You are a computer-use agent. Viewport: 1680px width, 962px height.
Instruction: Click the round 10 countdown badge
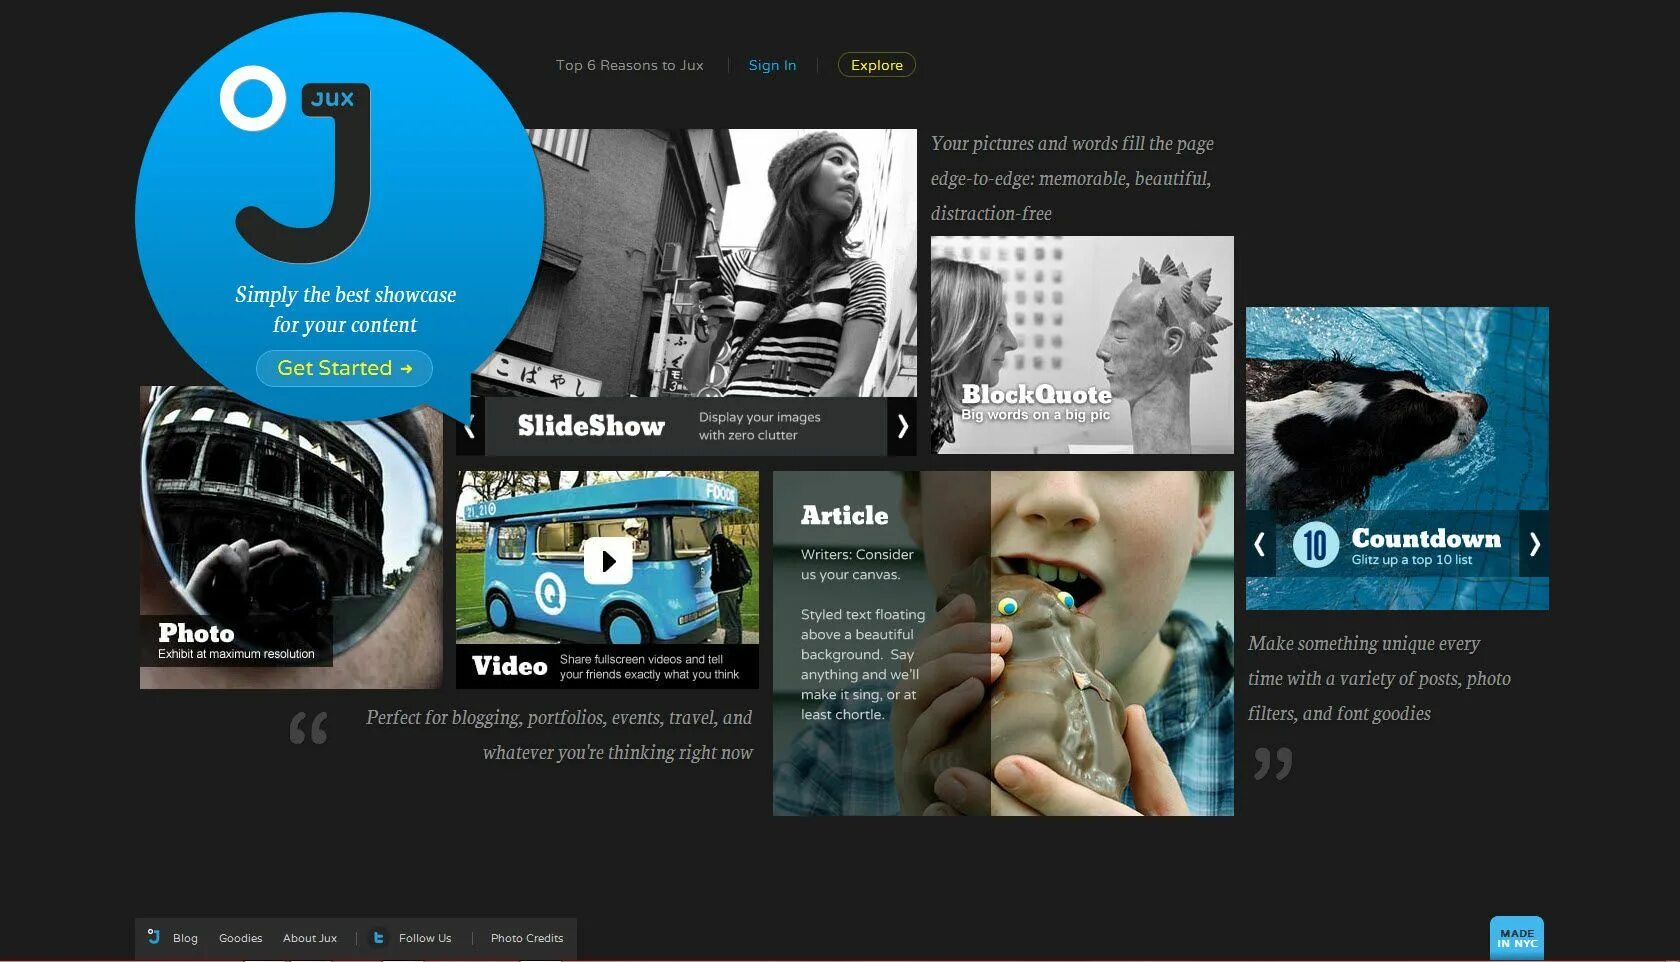coord(1316,545)
